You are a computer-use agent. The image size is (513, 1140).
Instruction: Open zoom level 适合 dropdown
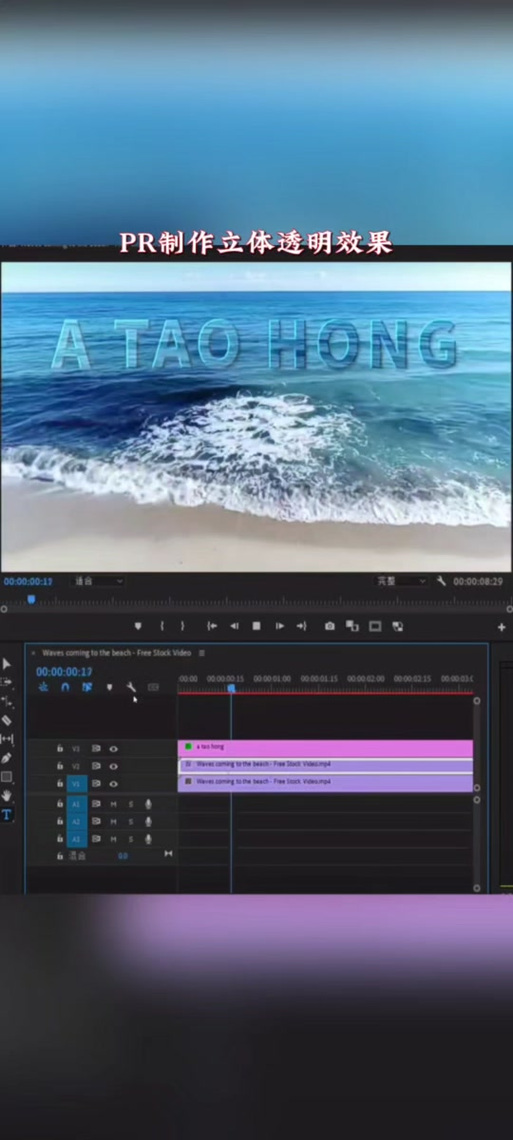[99, 581]
